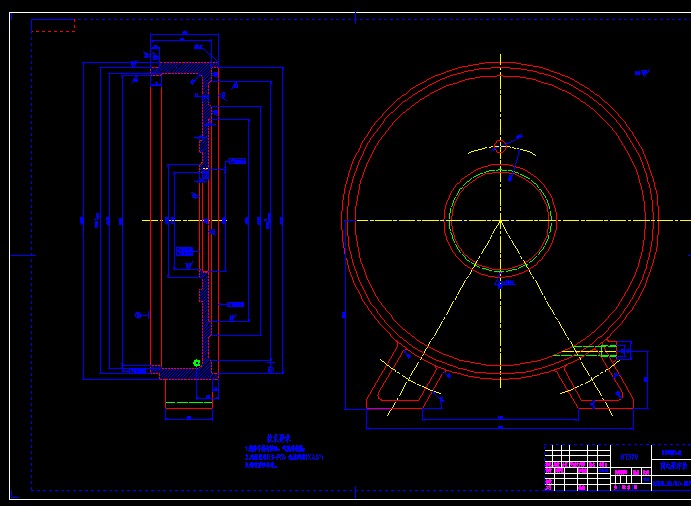Click the circle center point in front view
The height and width of the screenshot is (506, 691).
(500, 220)
